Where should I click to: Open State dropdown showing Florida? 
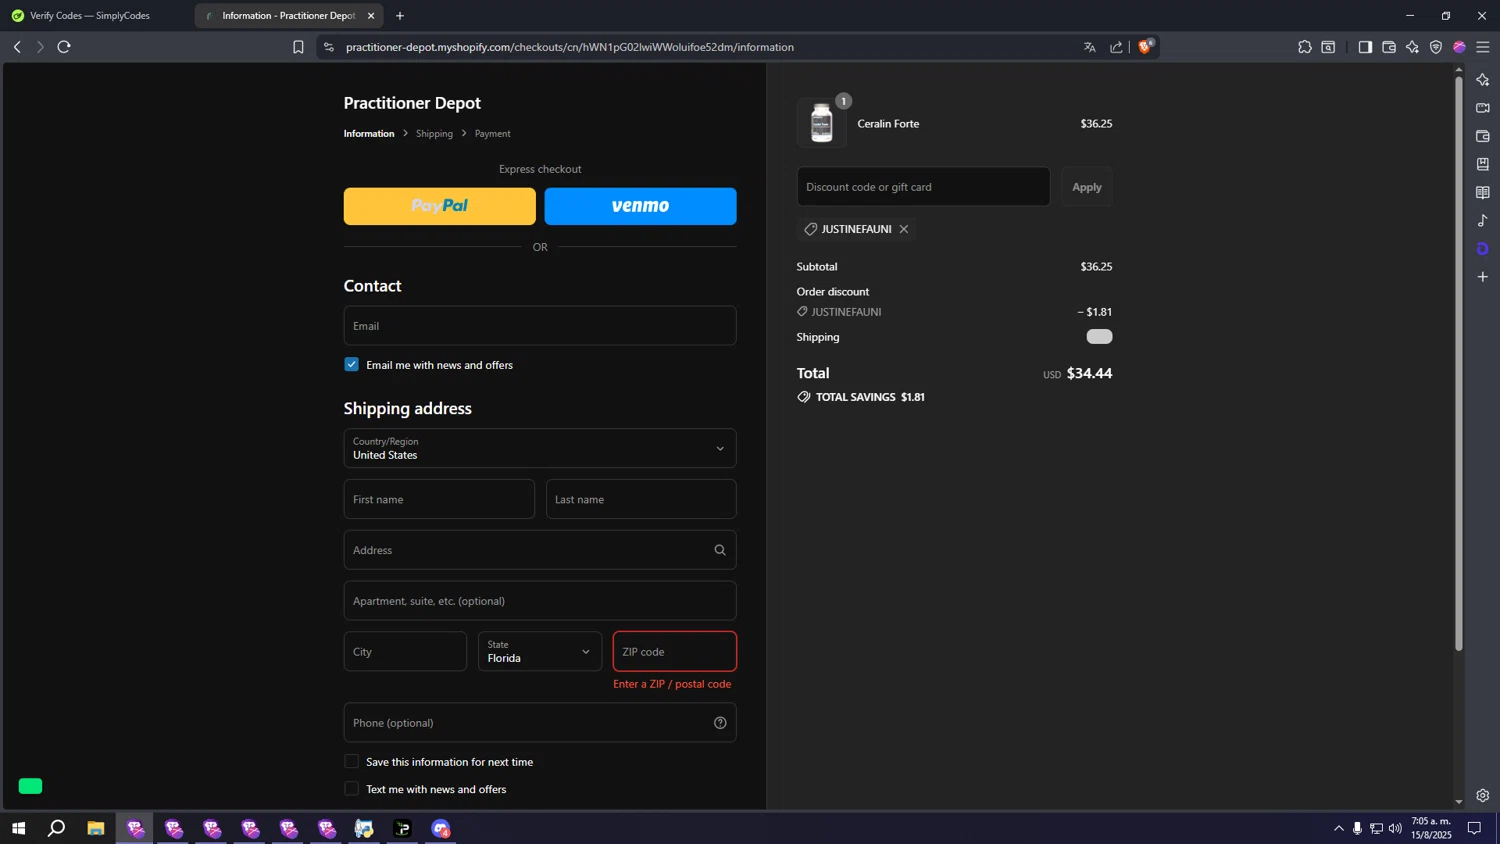click(x=540, y=651)
